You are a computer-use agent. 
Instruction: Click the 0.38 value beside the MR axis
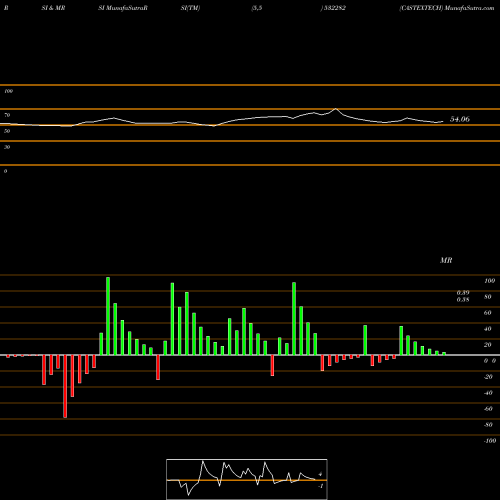463,300
